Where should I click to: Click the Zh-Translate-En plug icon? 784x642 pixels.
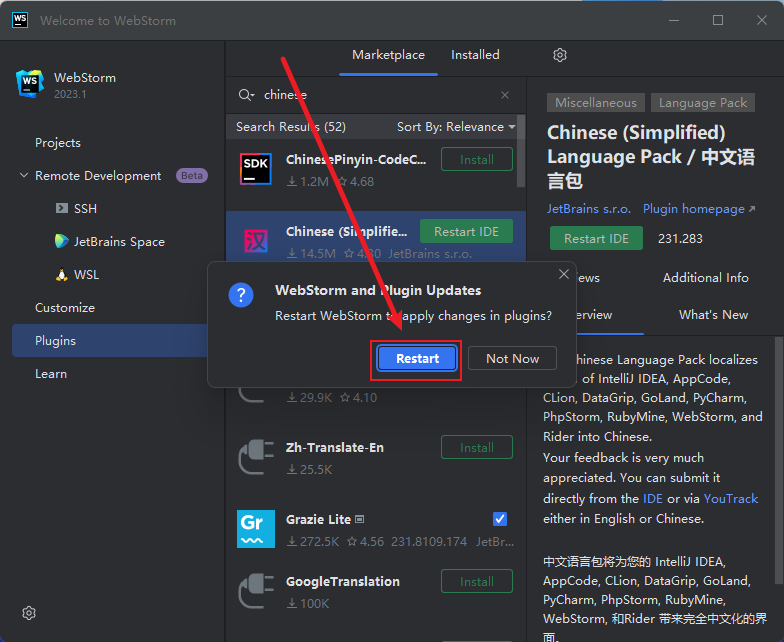coord(256,457)
